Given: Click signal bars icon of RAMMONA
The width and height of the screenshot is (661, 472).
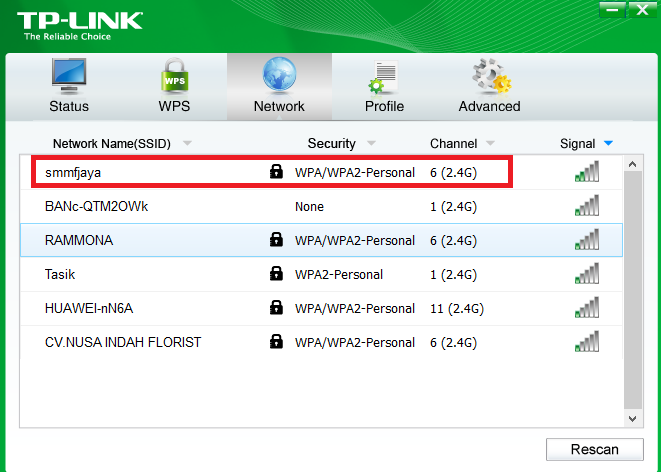Looking at the screenshot, I should click(587, 240).
